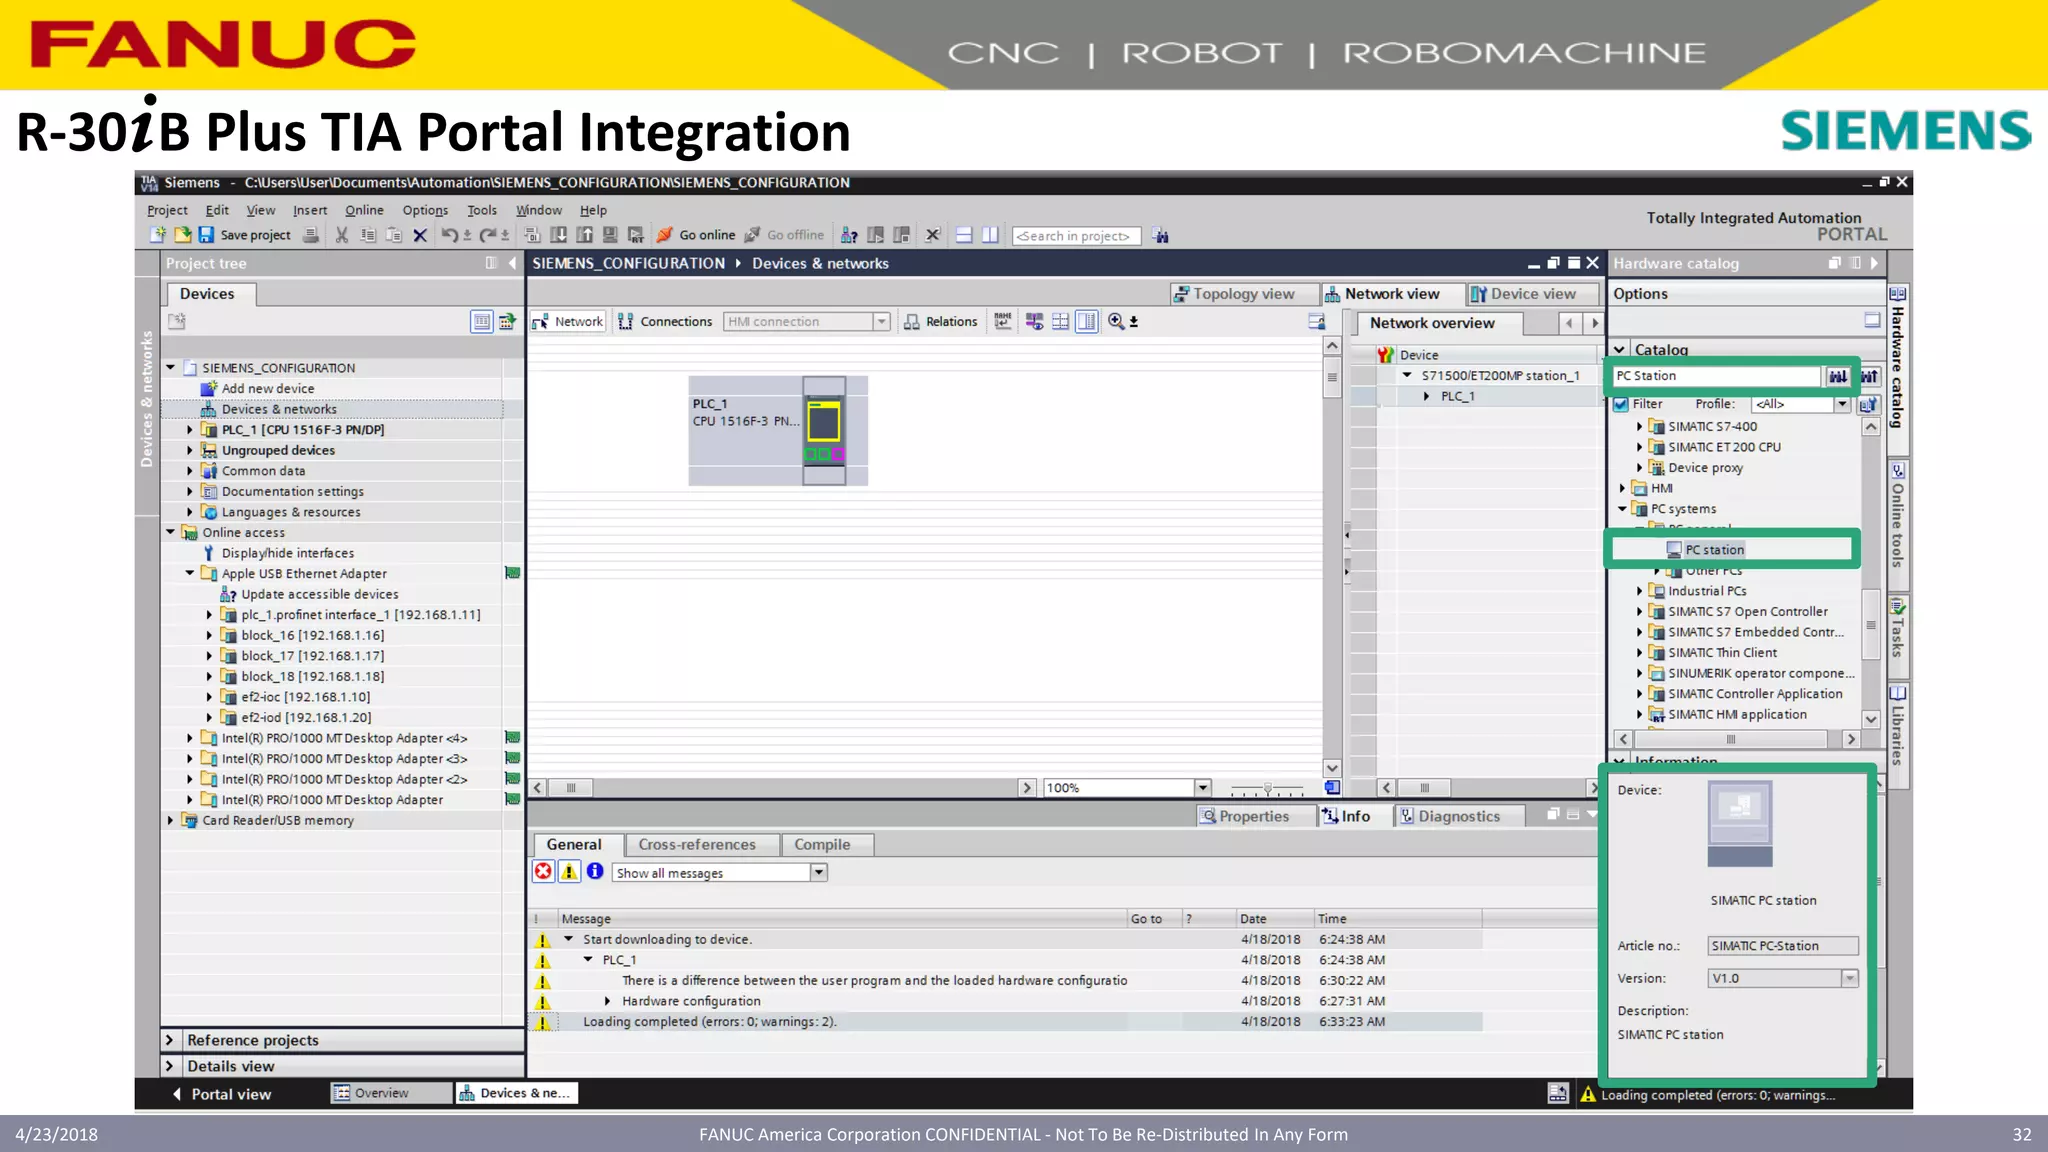The width and height of the screenshot is (2048, 1152).
Task: Click the Search in project field
Action: [x=1076, y=236]
